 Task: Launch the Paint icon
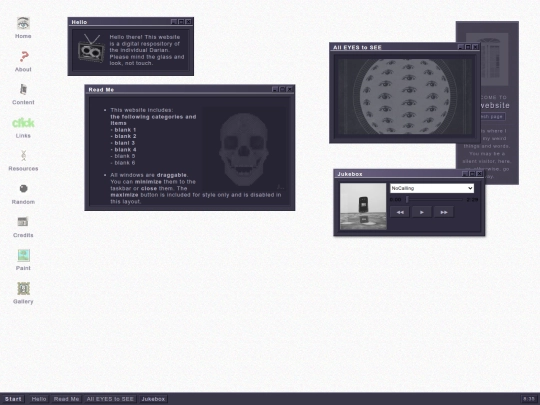pyautogui.click(x=23, y=255)
